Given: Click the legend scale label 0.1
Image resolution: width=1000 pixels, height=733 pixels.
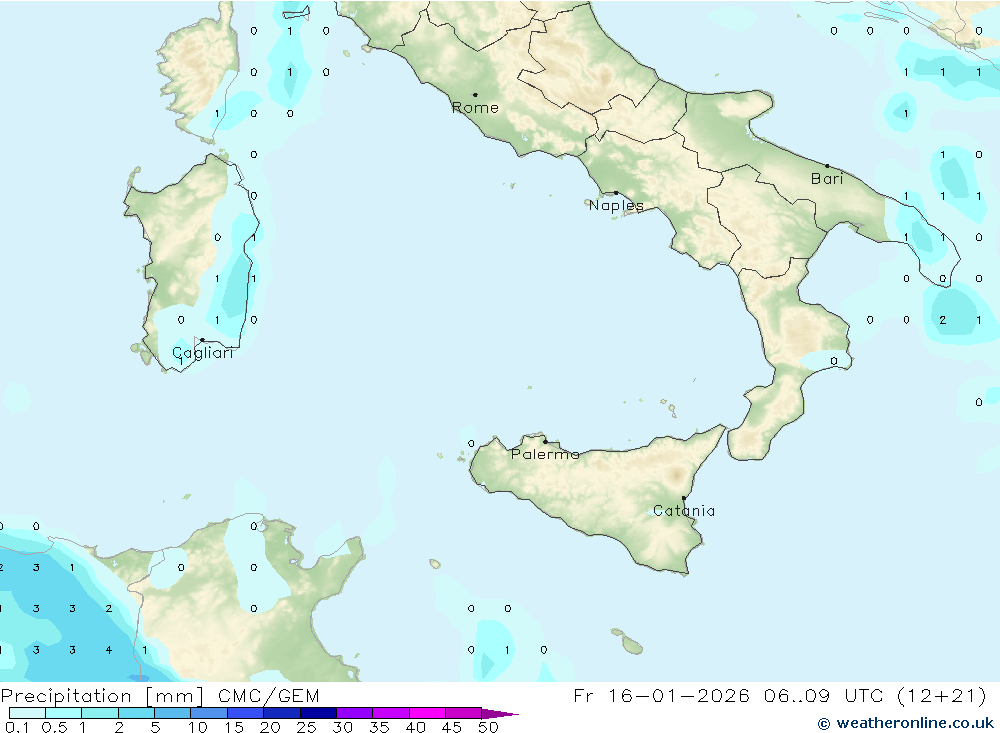Looking at the screenshot, I should point(17,727).
